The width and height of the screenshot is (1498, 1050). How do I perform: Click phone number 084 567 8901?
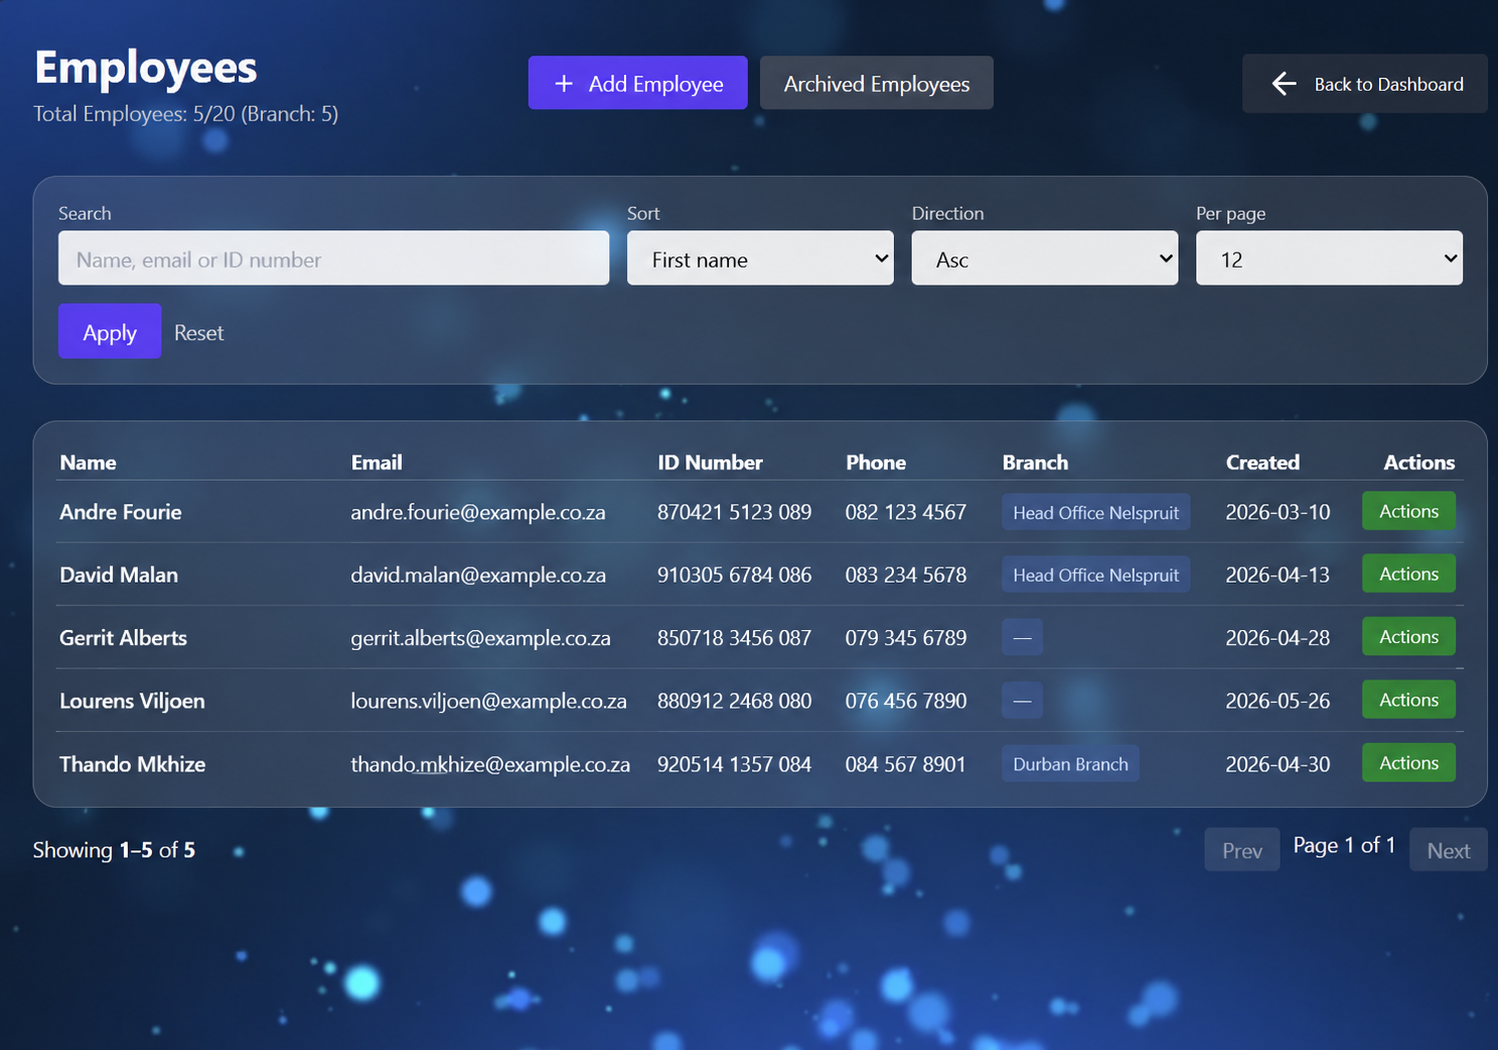click(906, 764)
